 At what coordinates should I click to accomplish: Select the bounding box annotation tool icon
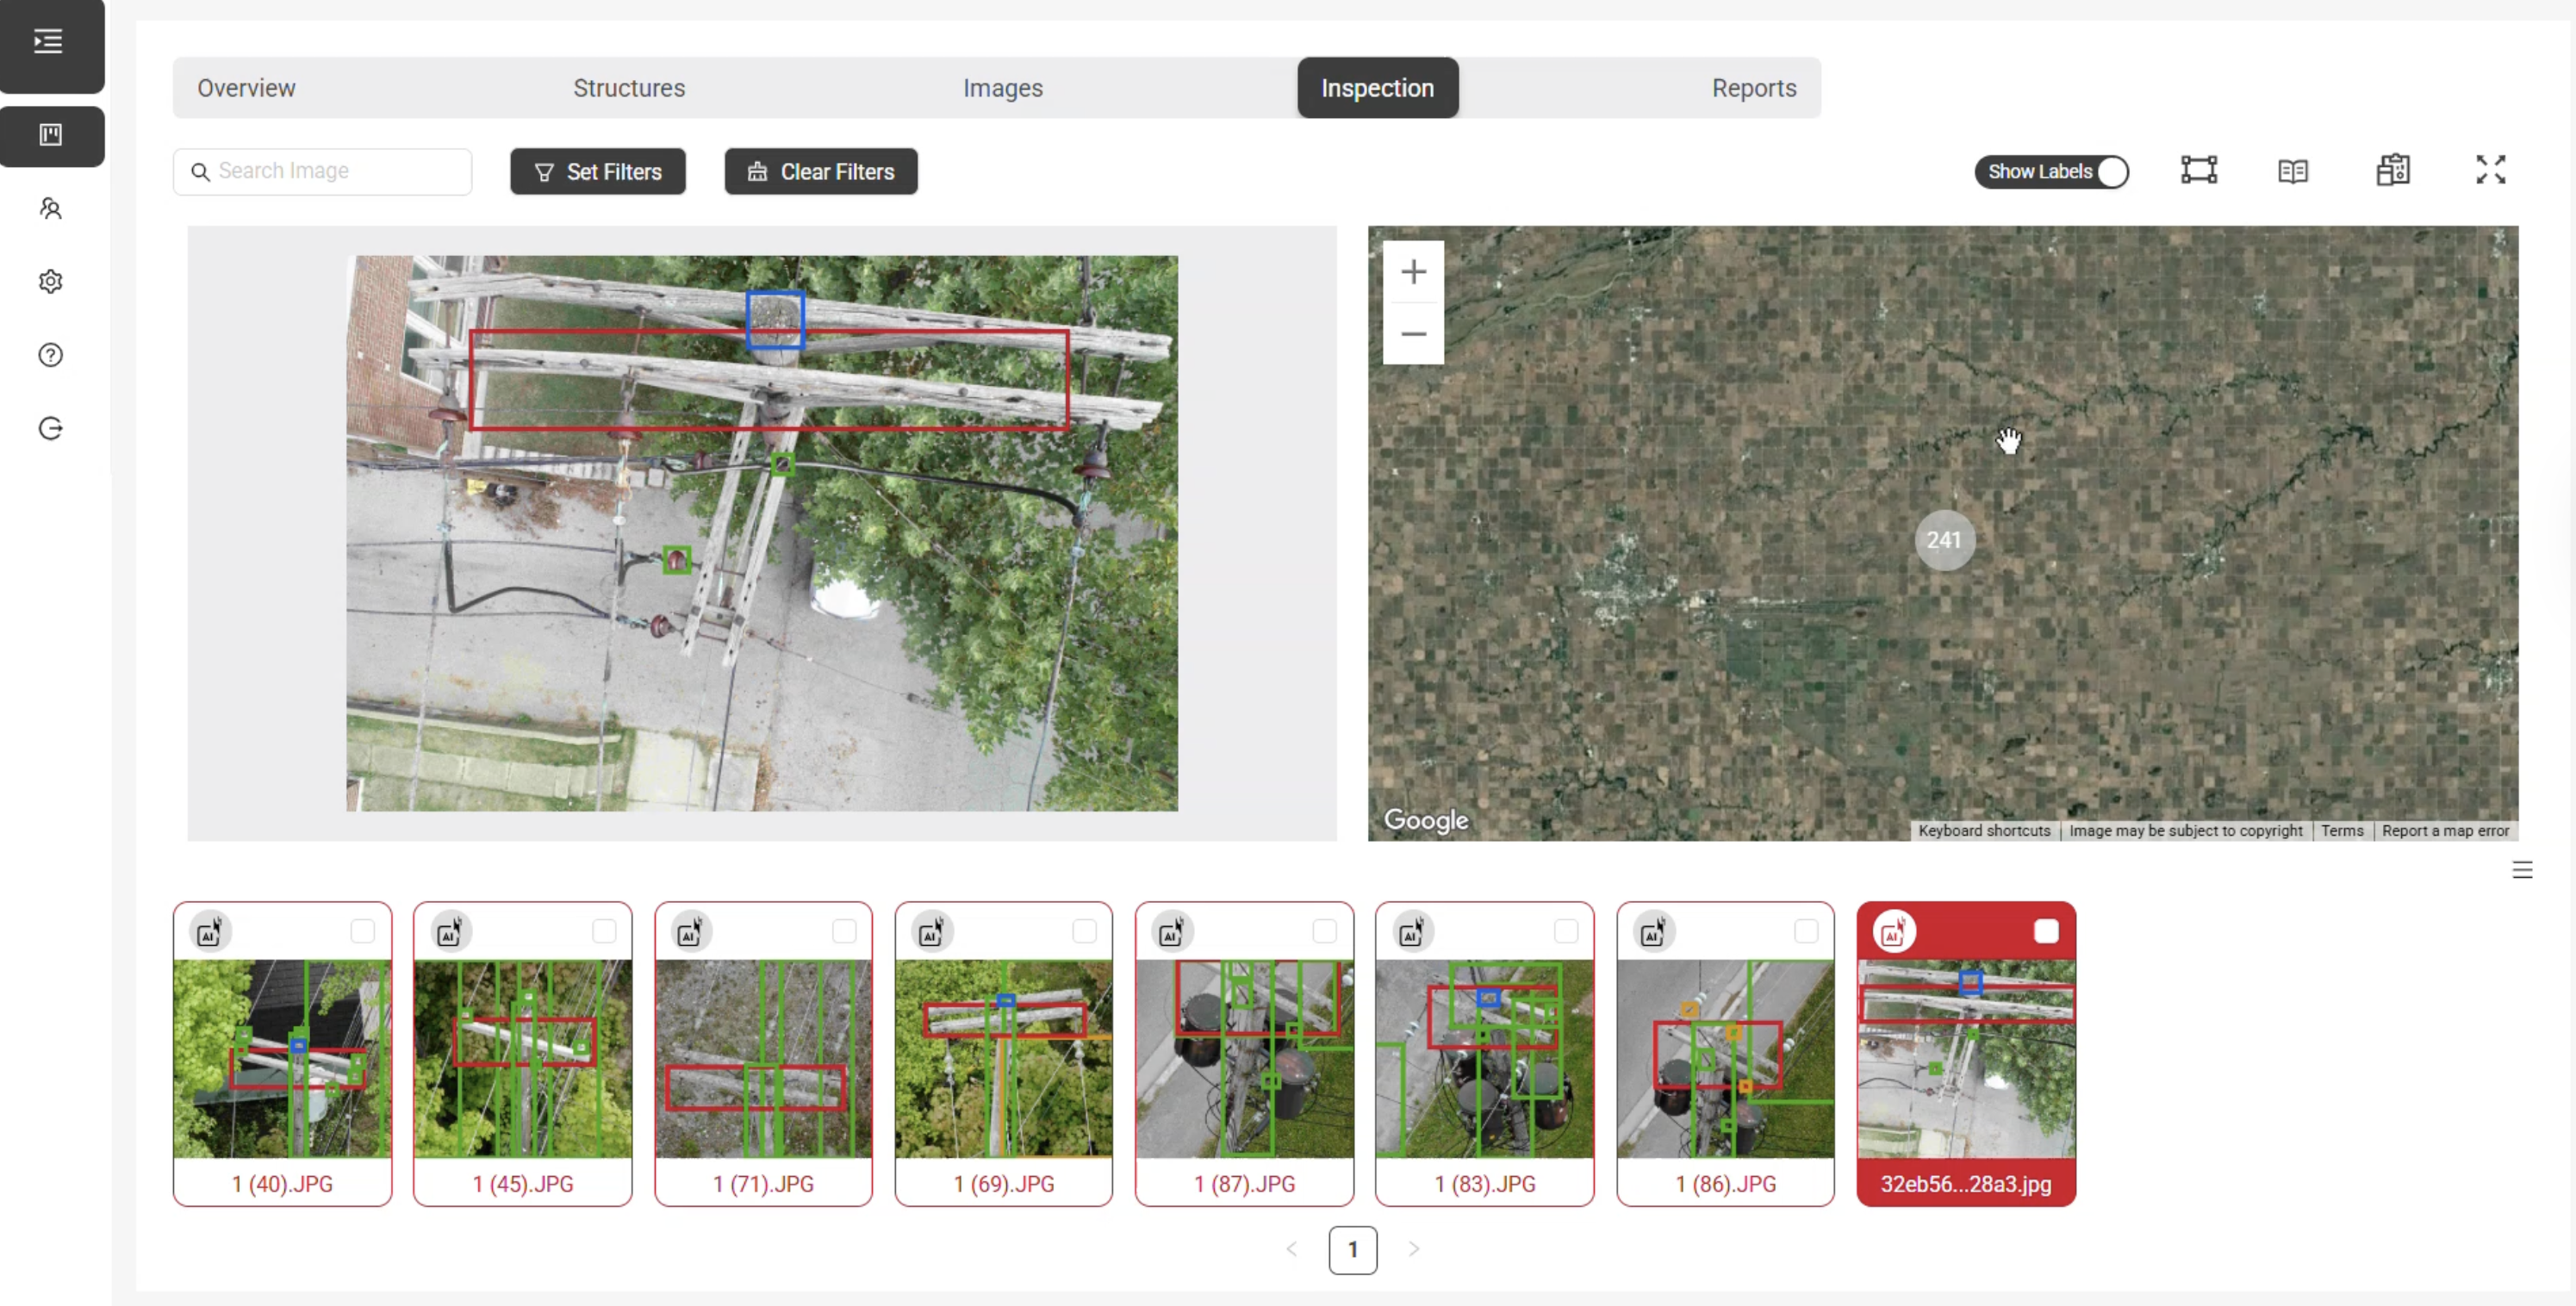[x=2198, y=170]
